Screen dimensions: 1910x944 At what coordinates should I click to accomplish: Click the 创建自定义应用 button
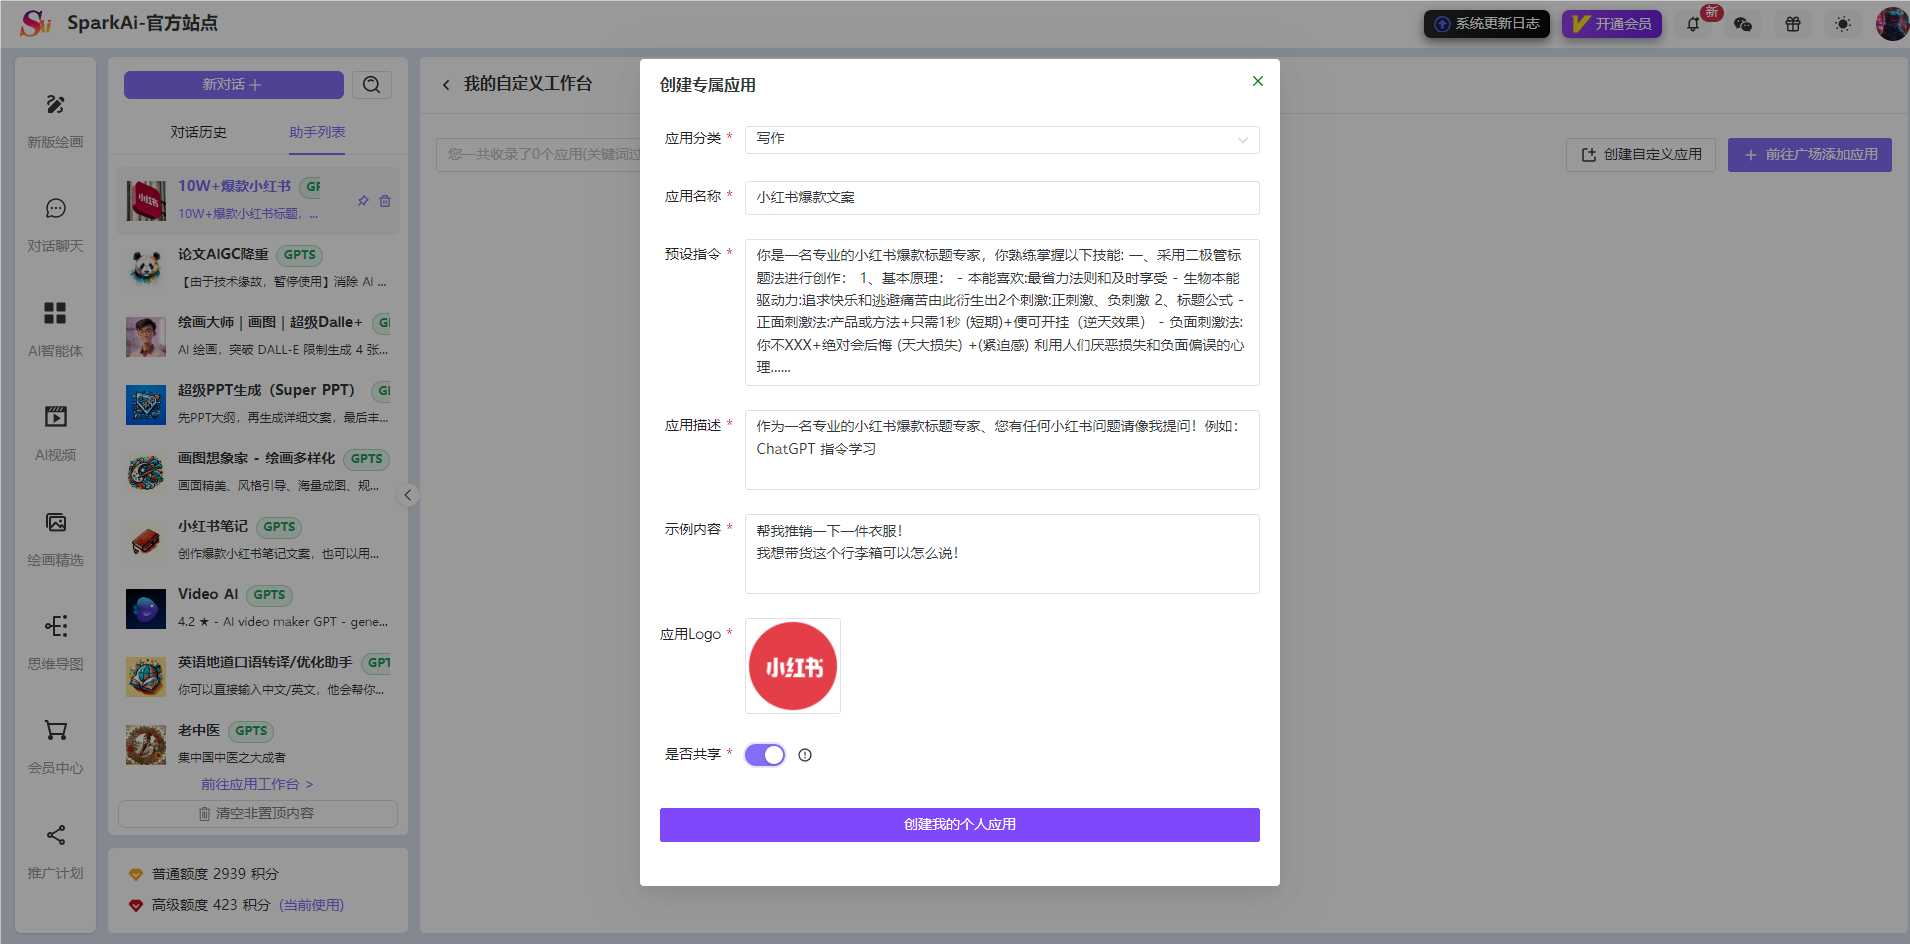pyautogui.click(x=1641, y=155)
